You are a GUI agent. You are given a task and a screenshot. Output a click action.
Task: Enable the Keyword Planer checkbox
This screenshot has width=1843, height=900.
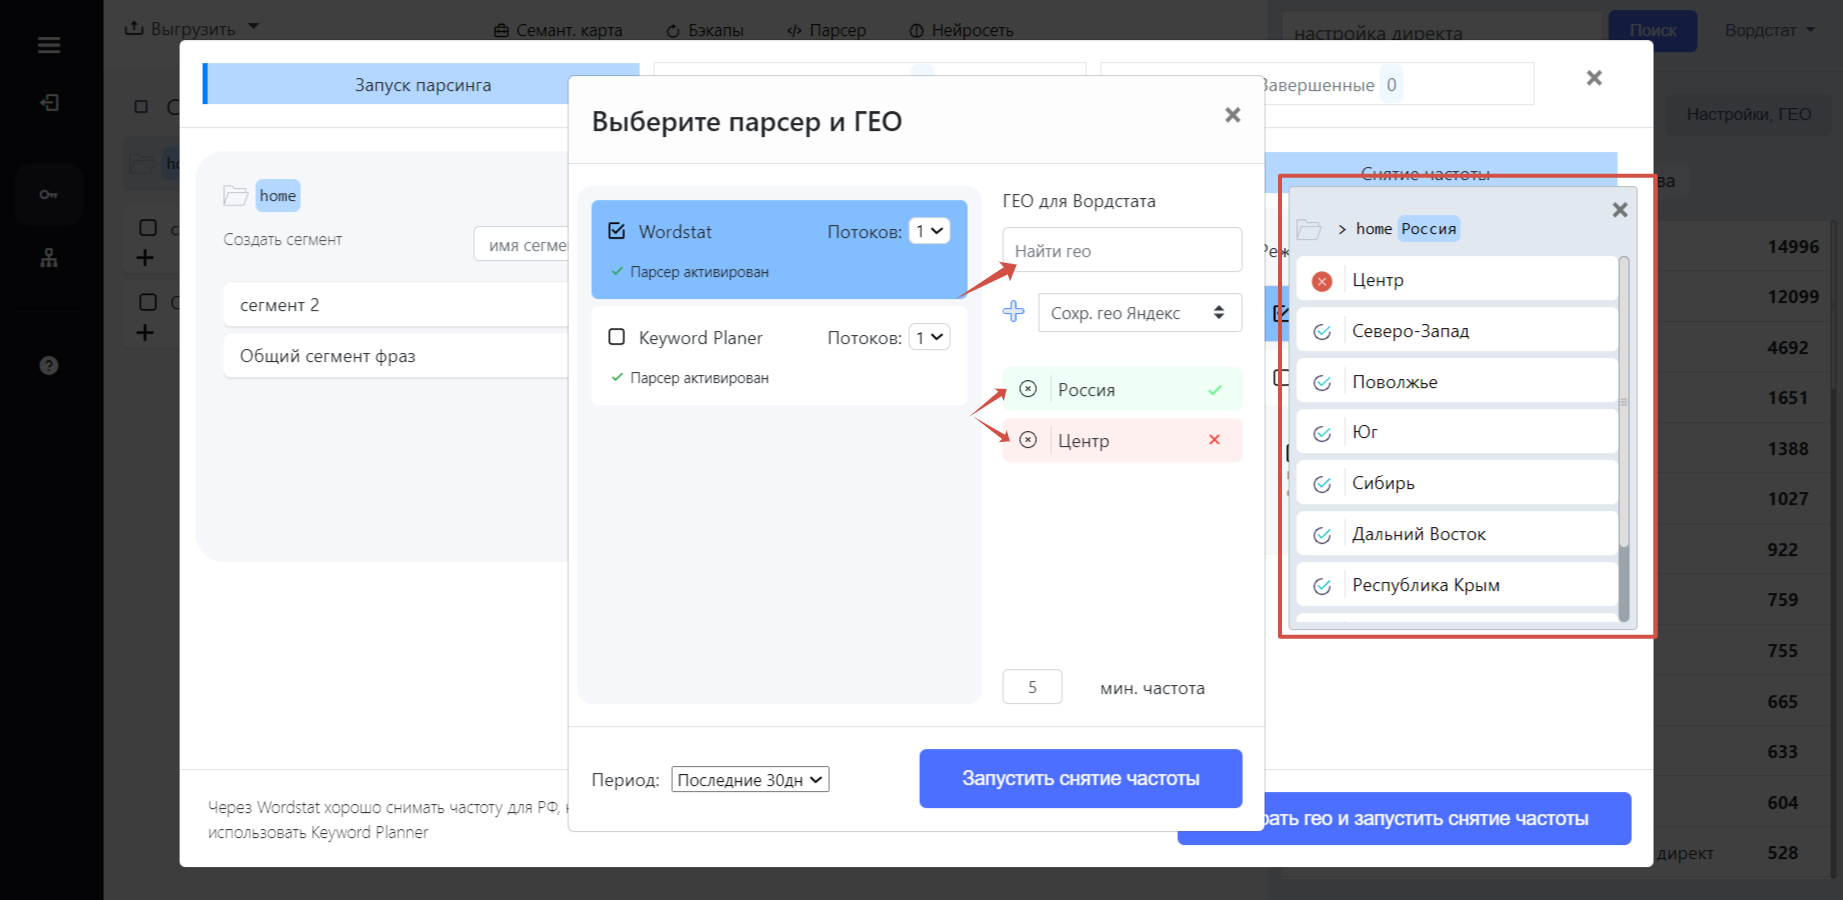(617, 337)
